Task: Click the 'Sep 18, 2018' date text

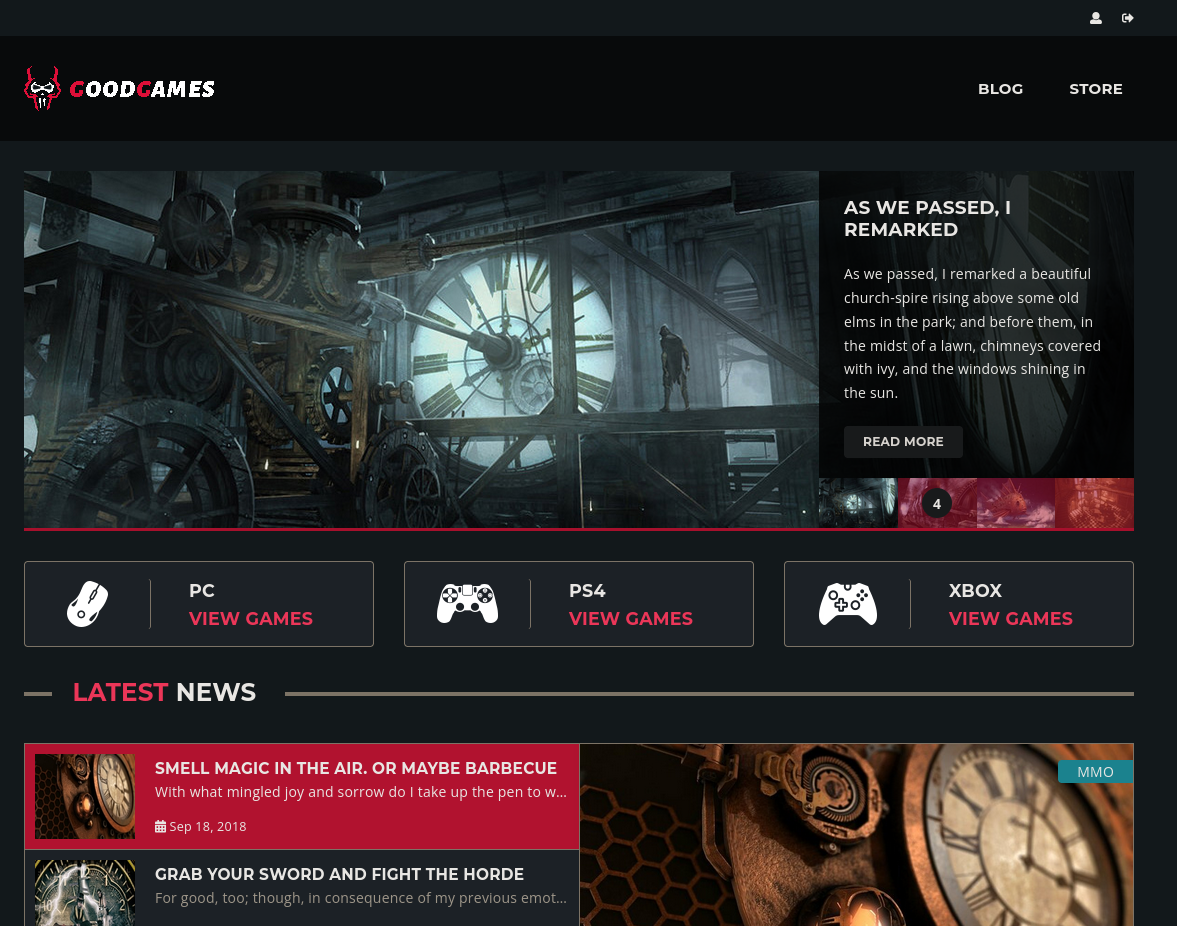Action: pos(208,826)
